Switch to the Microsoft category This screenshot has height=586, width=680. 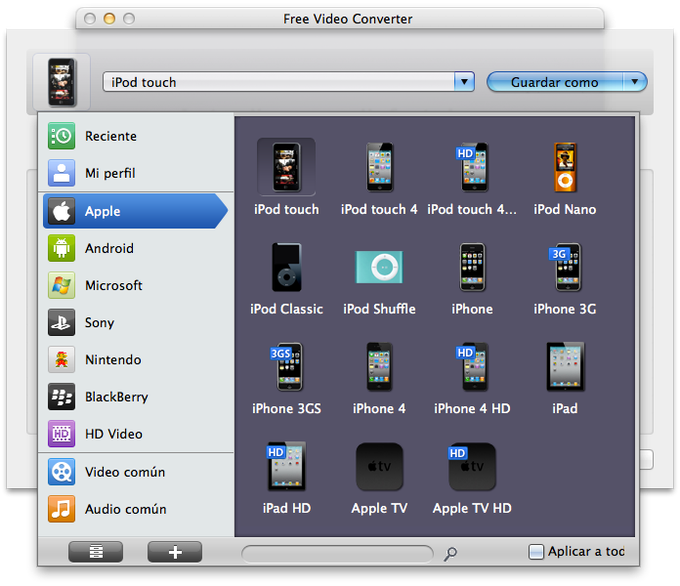136,285
